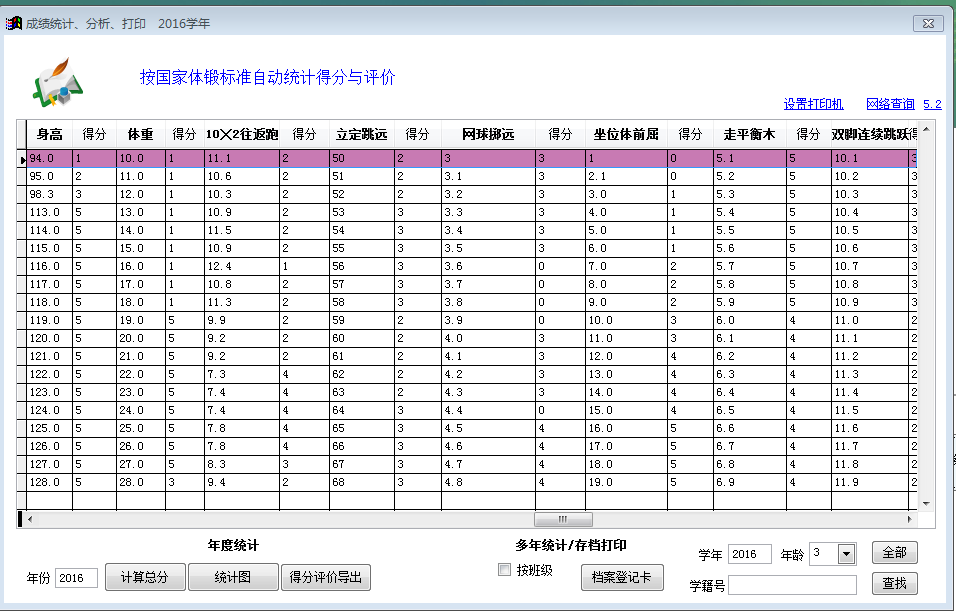Focus the 学年 input field
Viewport: 956px width, 612px height.
749,554
